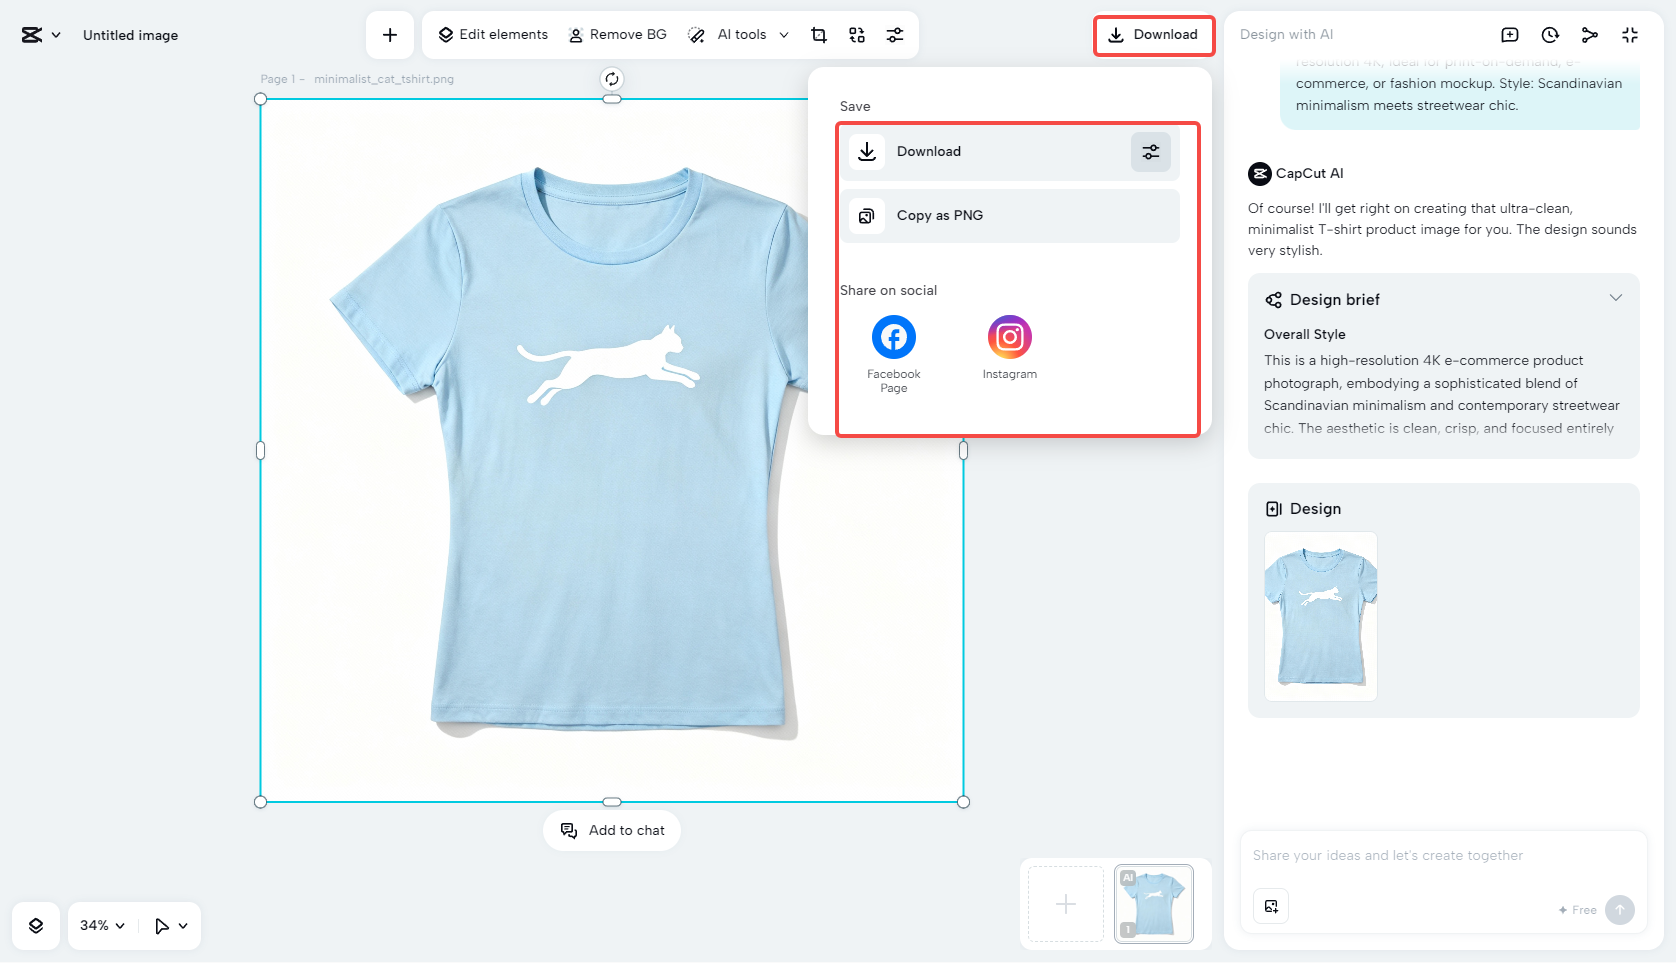Screen dimensions: 1676x963
Task: Open version history in Design with AI panel
Action: tap(1549, 34)
